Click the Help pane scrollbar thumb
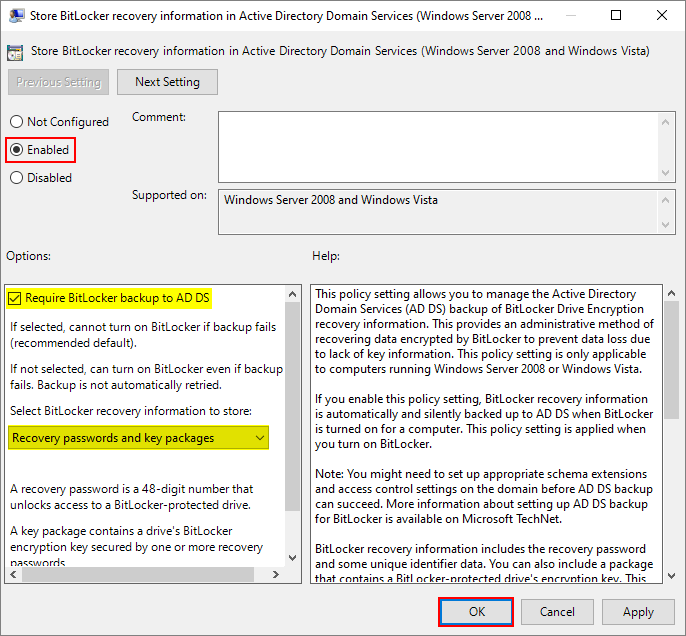The height and width of the screenshot is (636, 686). [672, 360]
